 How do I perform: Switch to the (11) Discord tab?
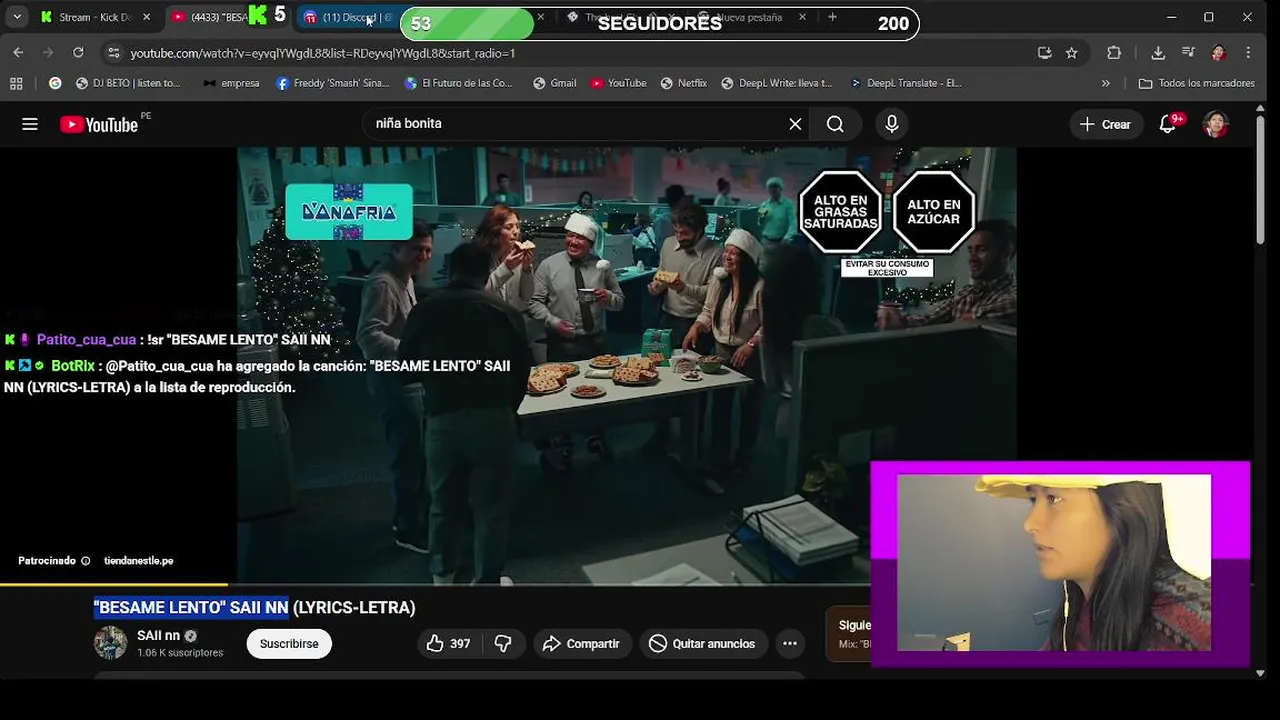coord(348,17)
